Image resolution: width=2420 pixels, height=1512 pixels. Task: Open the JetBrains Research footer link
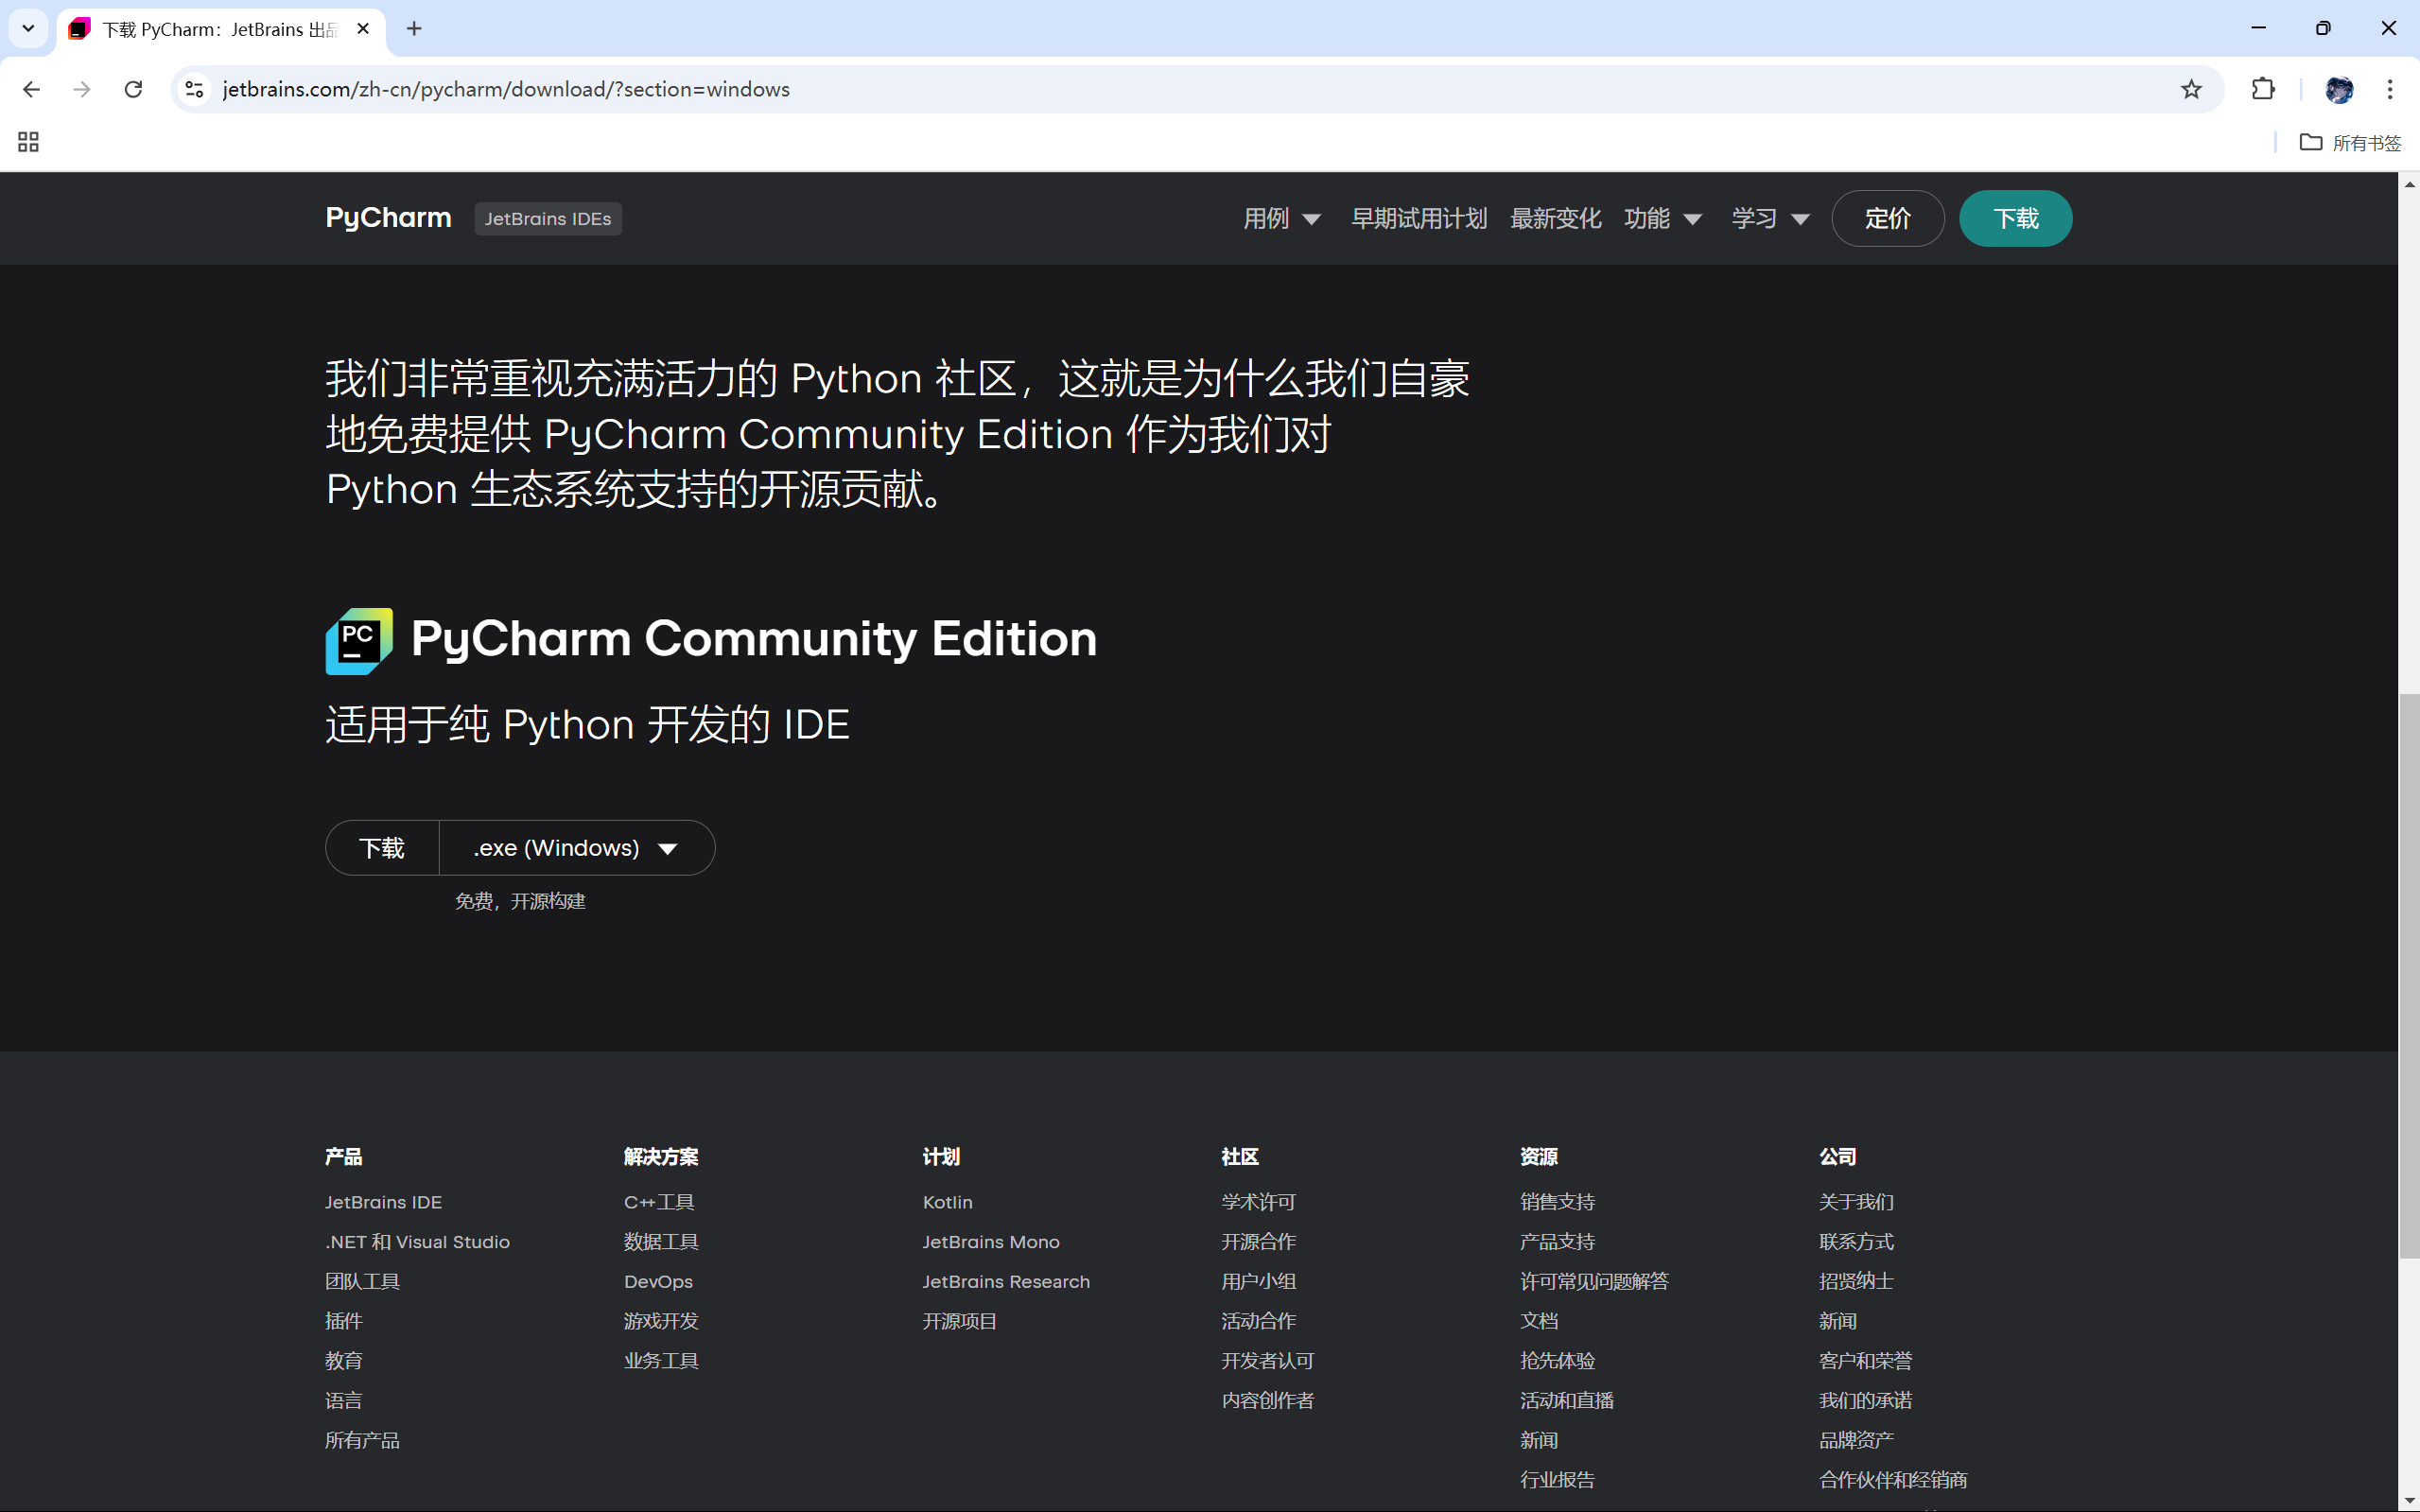[1006, 1281]
